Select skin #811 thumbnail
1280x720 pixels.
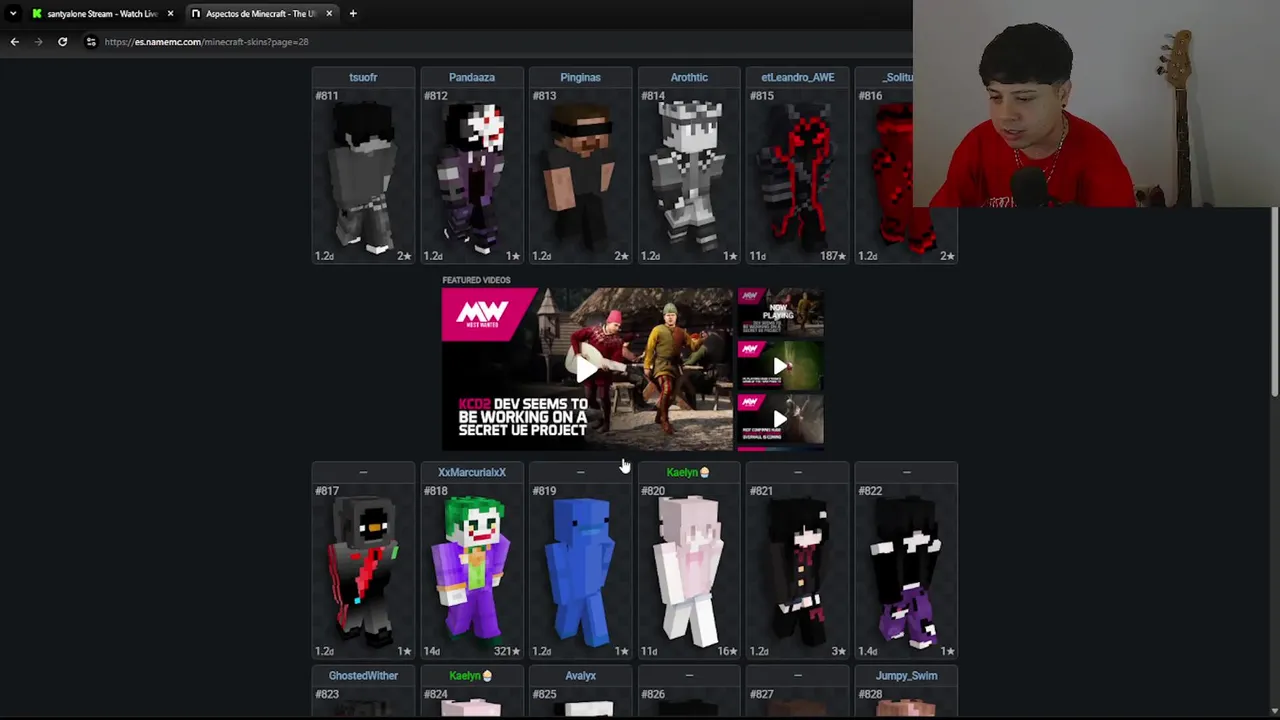[x=363, y=175]
